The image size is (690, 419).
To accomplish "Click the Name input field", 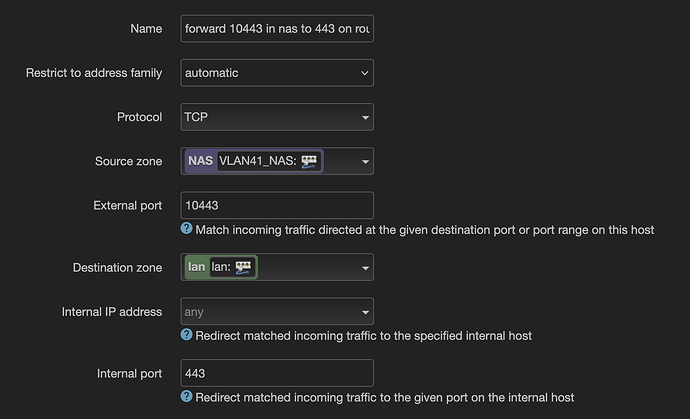I will [277, 29].
